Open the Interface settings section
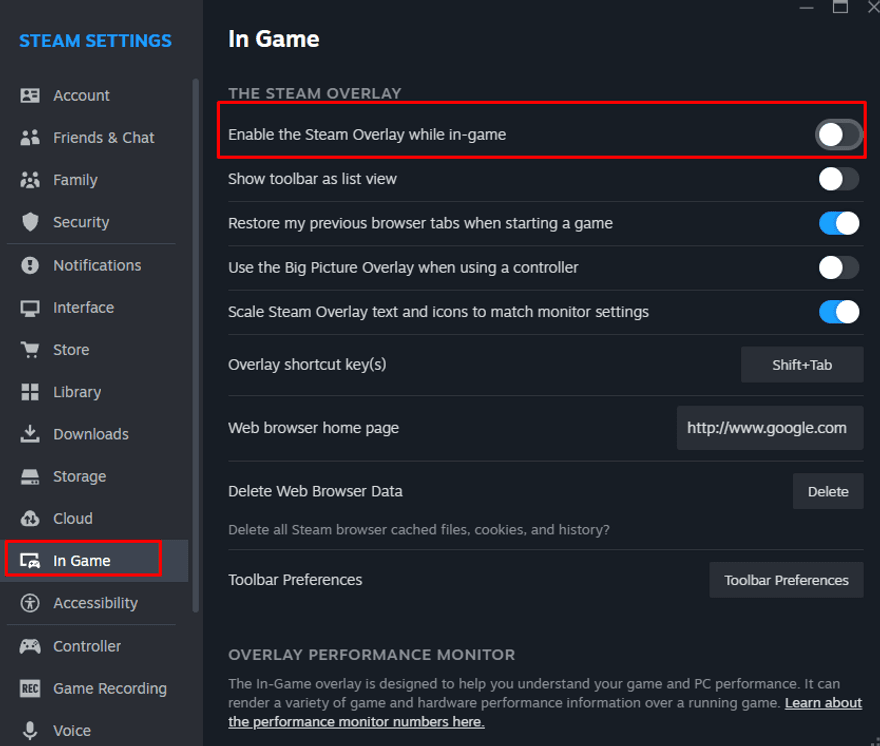The image size is (880, 746). (83, 307)
